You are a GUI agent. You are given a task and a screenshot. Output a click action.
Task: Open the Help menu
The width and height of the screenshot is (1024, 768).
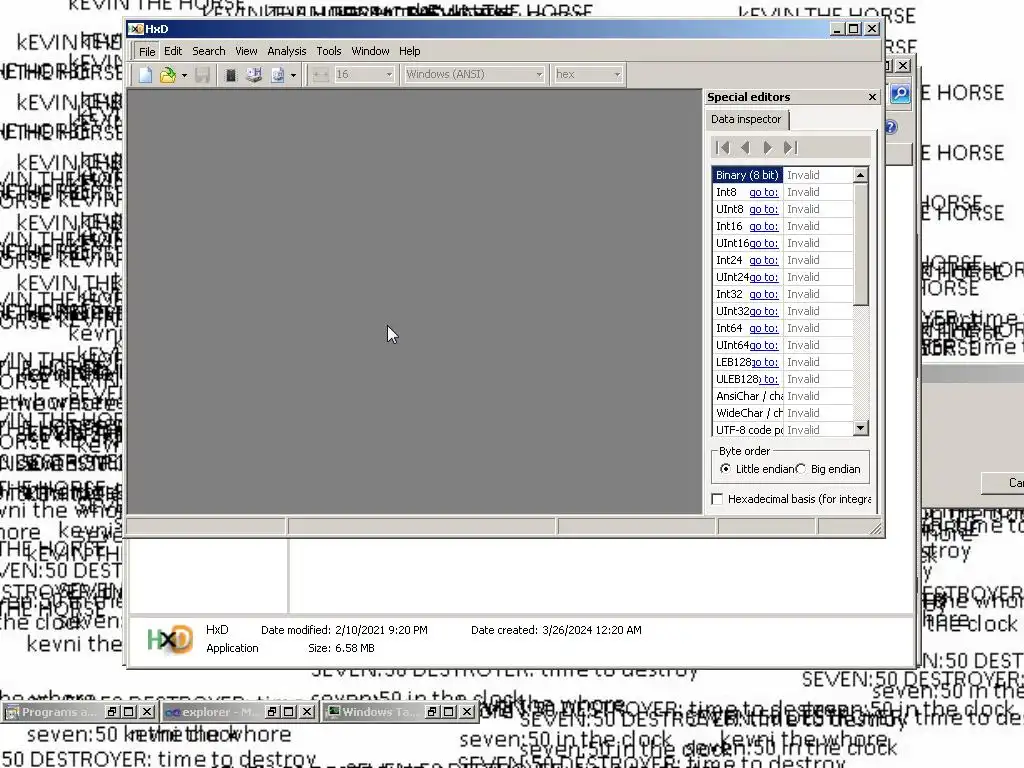(x=409, y=51)
